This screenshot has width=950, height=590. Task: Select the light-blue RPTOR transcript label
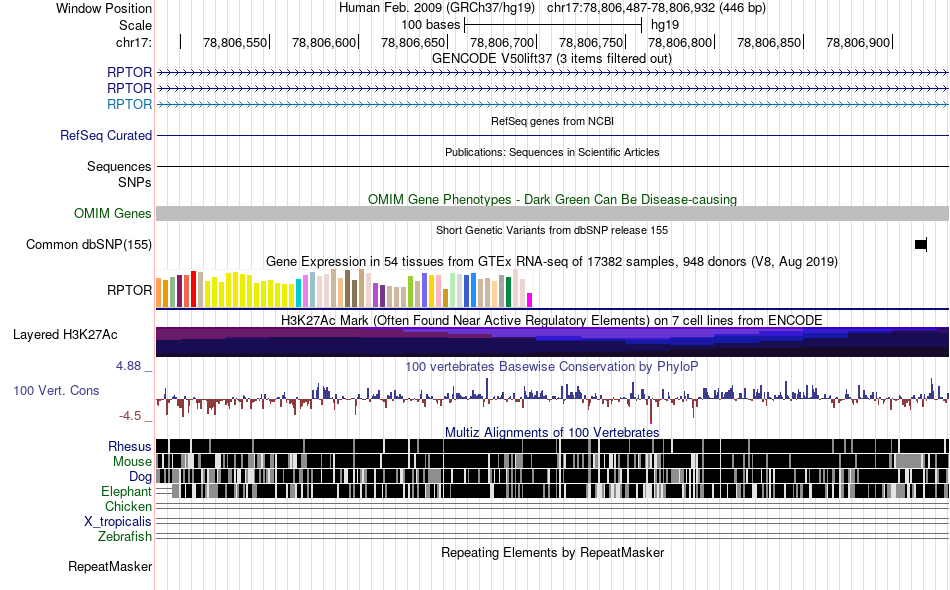tap(129, 104)
